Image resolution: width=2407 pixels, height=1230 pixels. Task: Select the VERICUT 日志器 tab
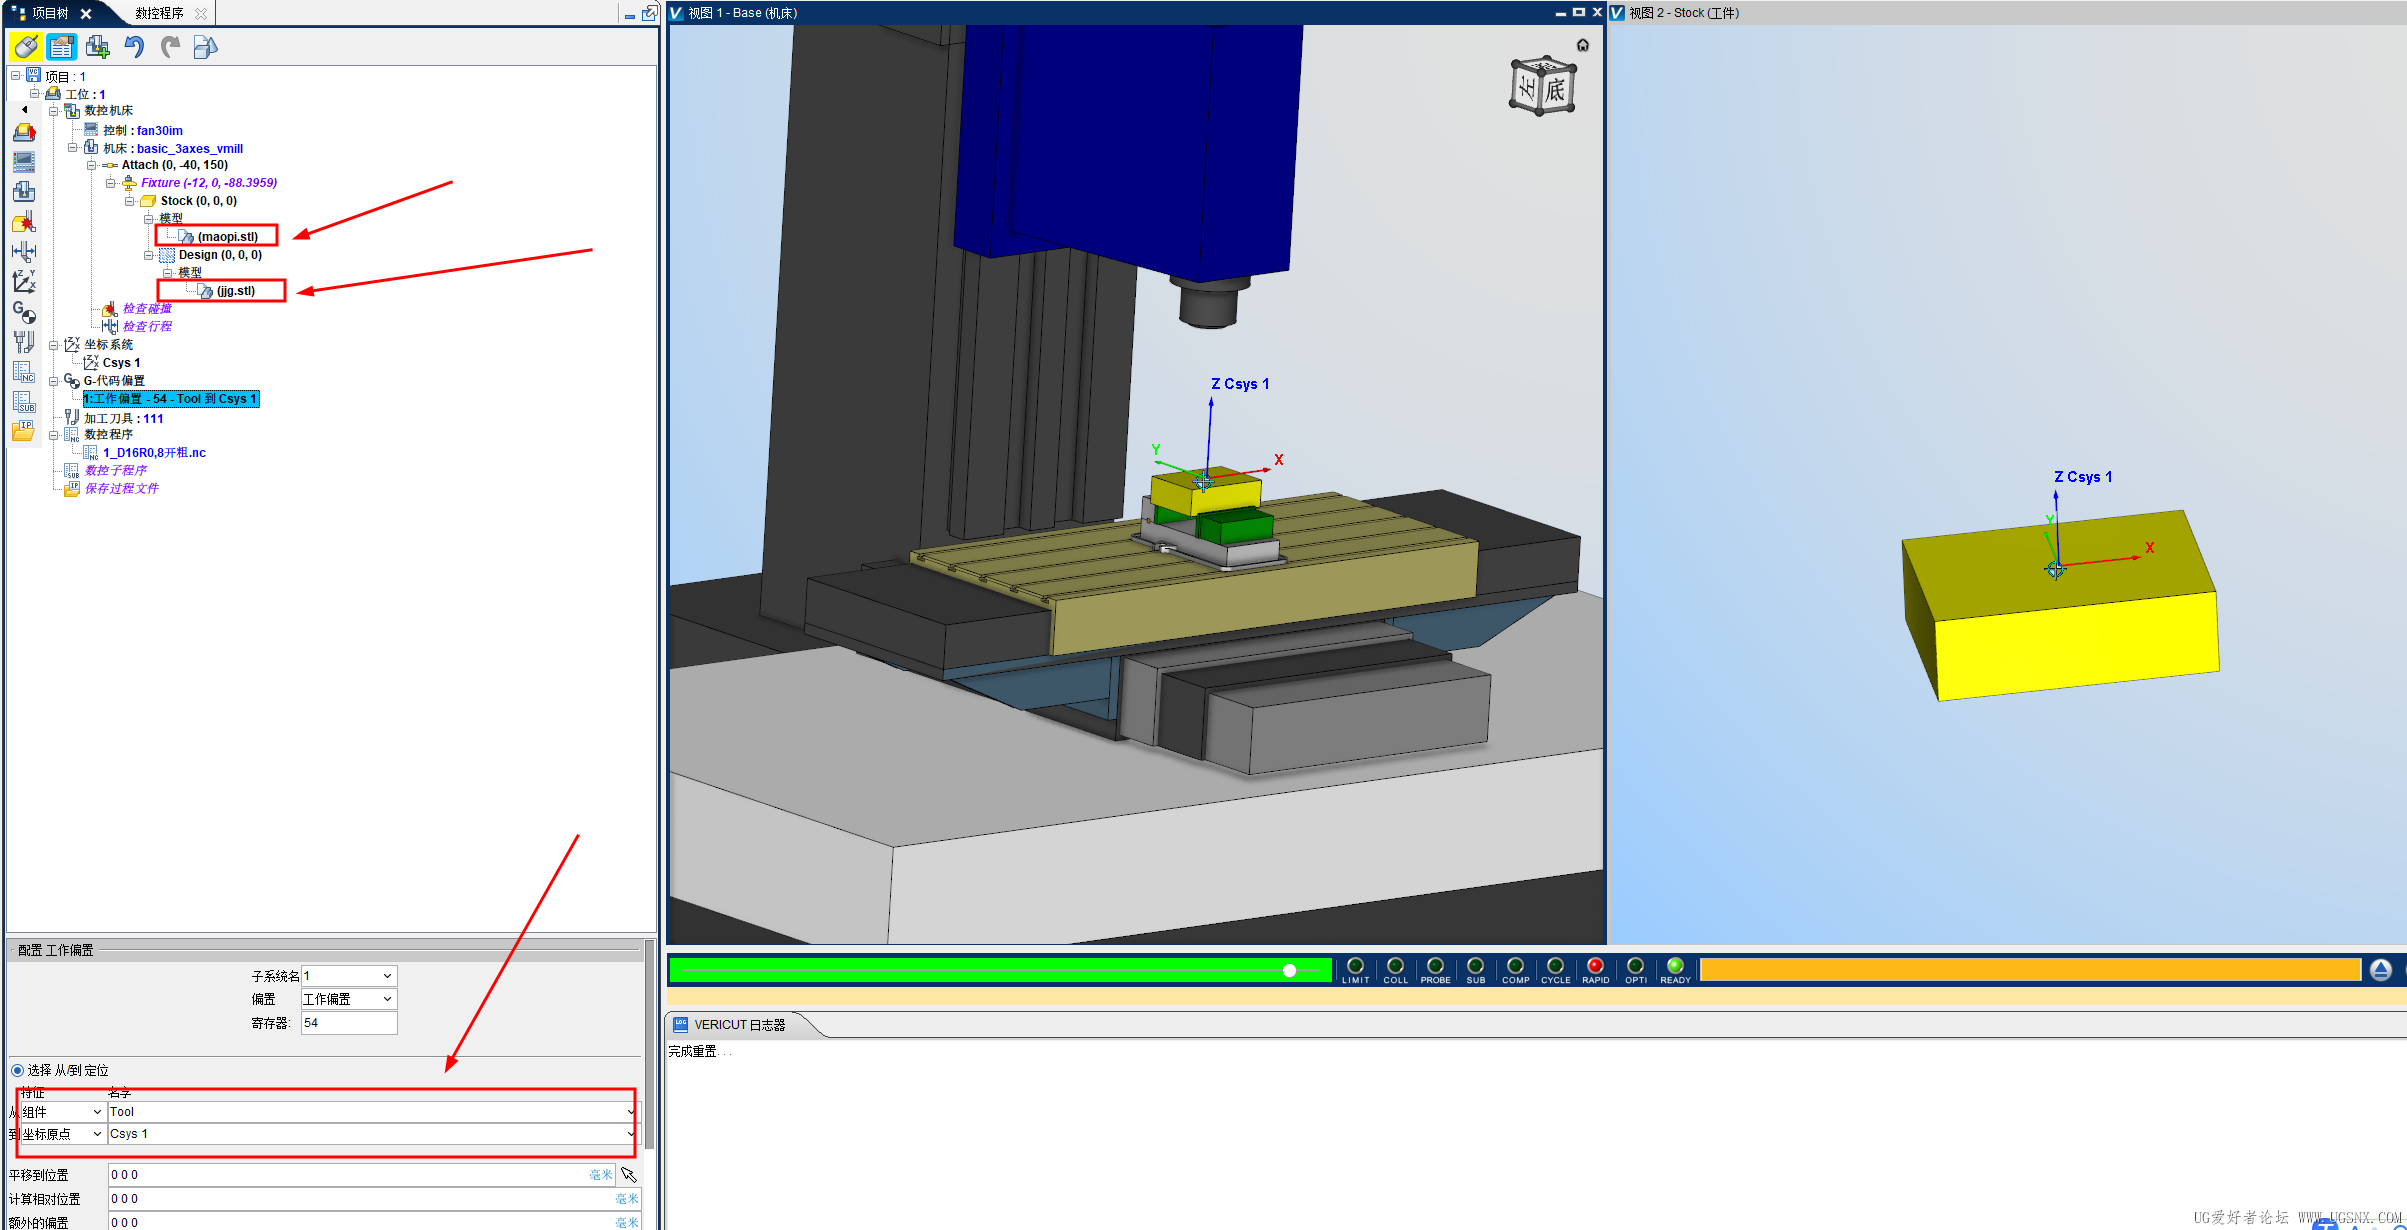[x=740, y=1025]
